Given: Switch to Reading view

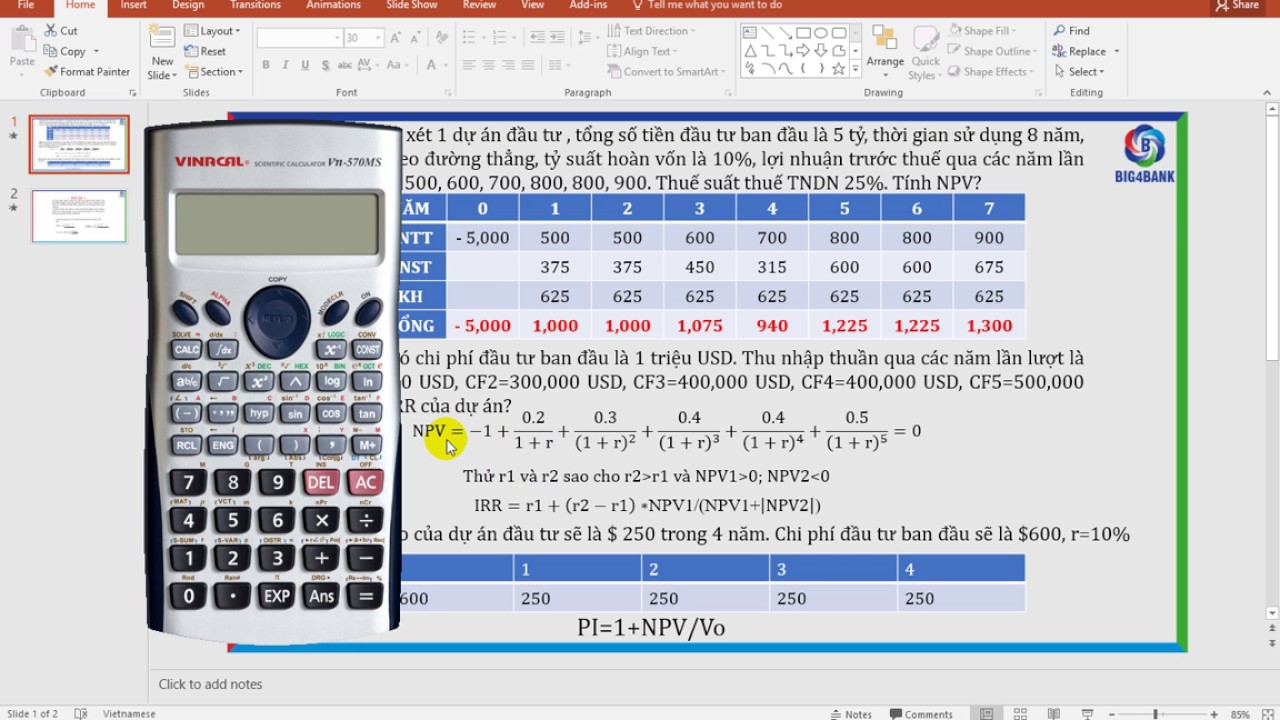Looking at the screenshot, I should [x=1053, y=714].
